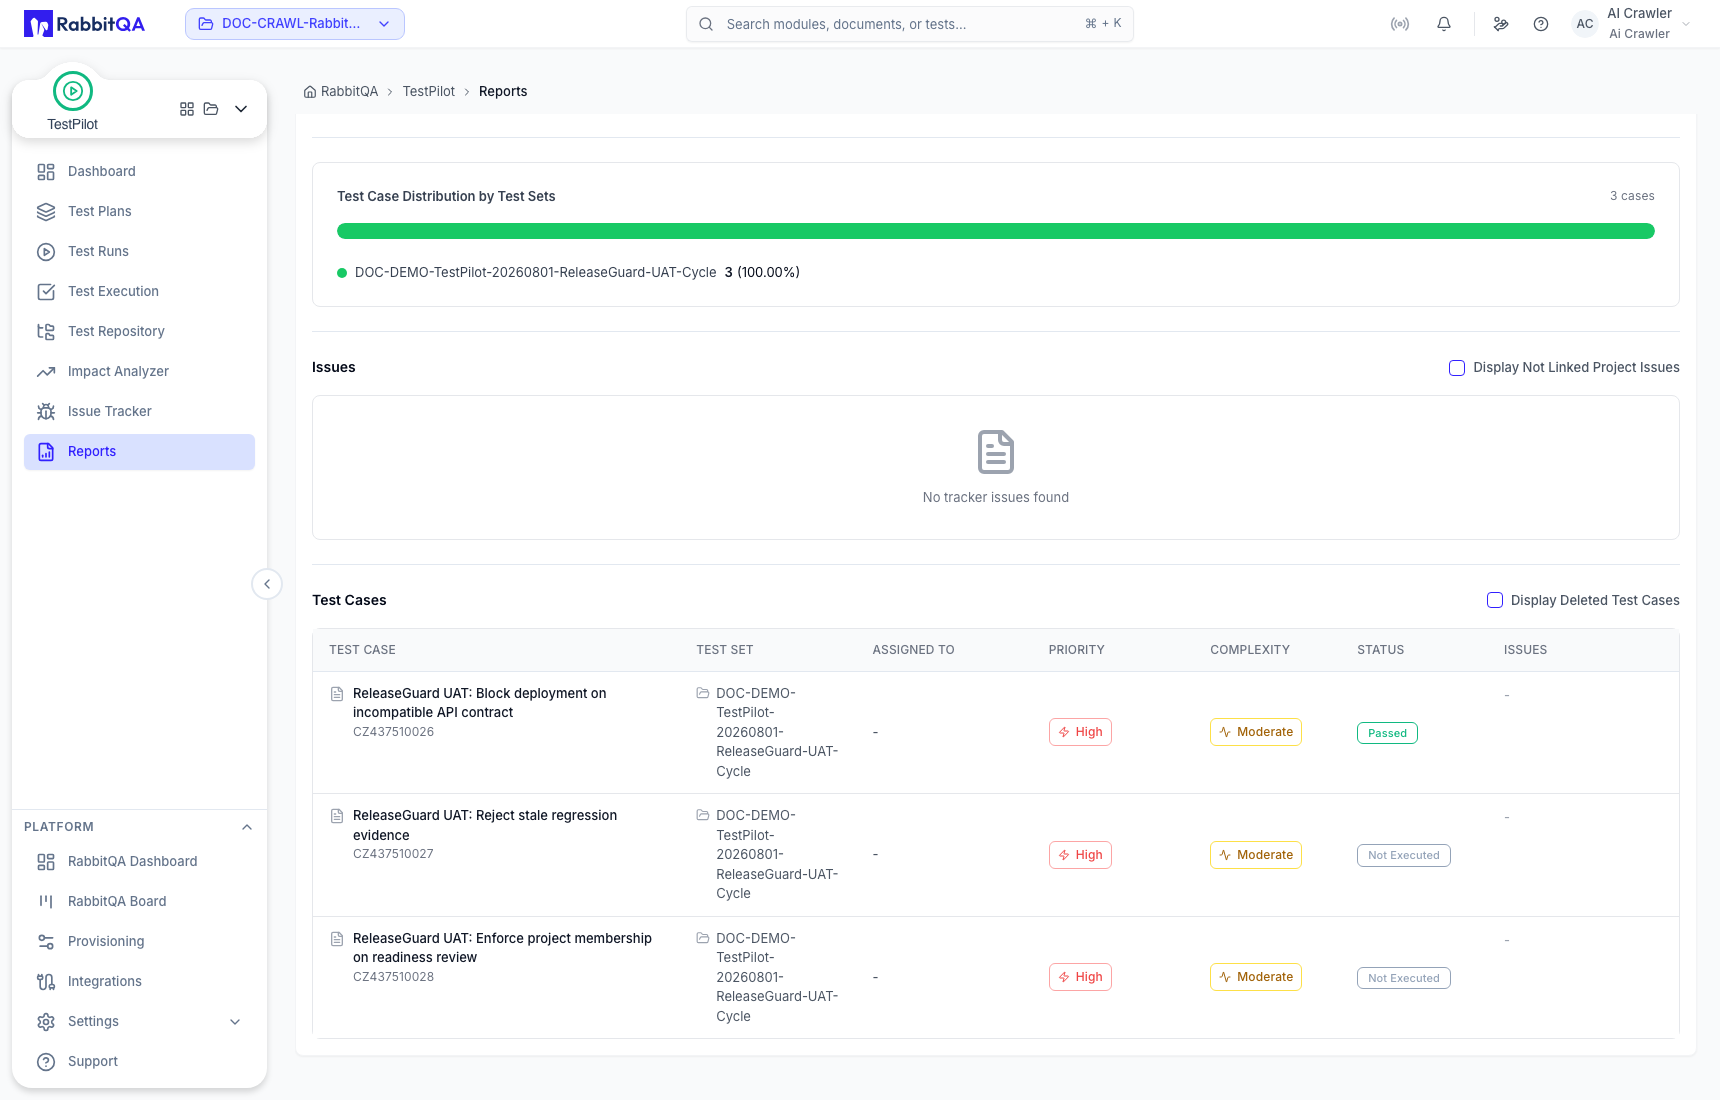Screen dimensions: 1720x1100
Task: Expand the AI Crawler account menu chevron
Action: pos(1687,24)
